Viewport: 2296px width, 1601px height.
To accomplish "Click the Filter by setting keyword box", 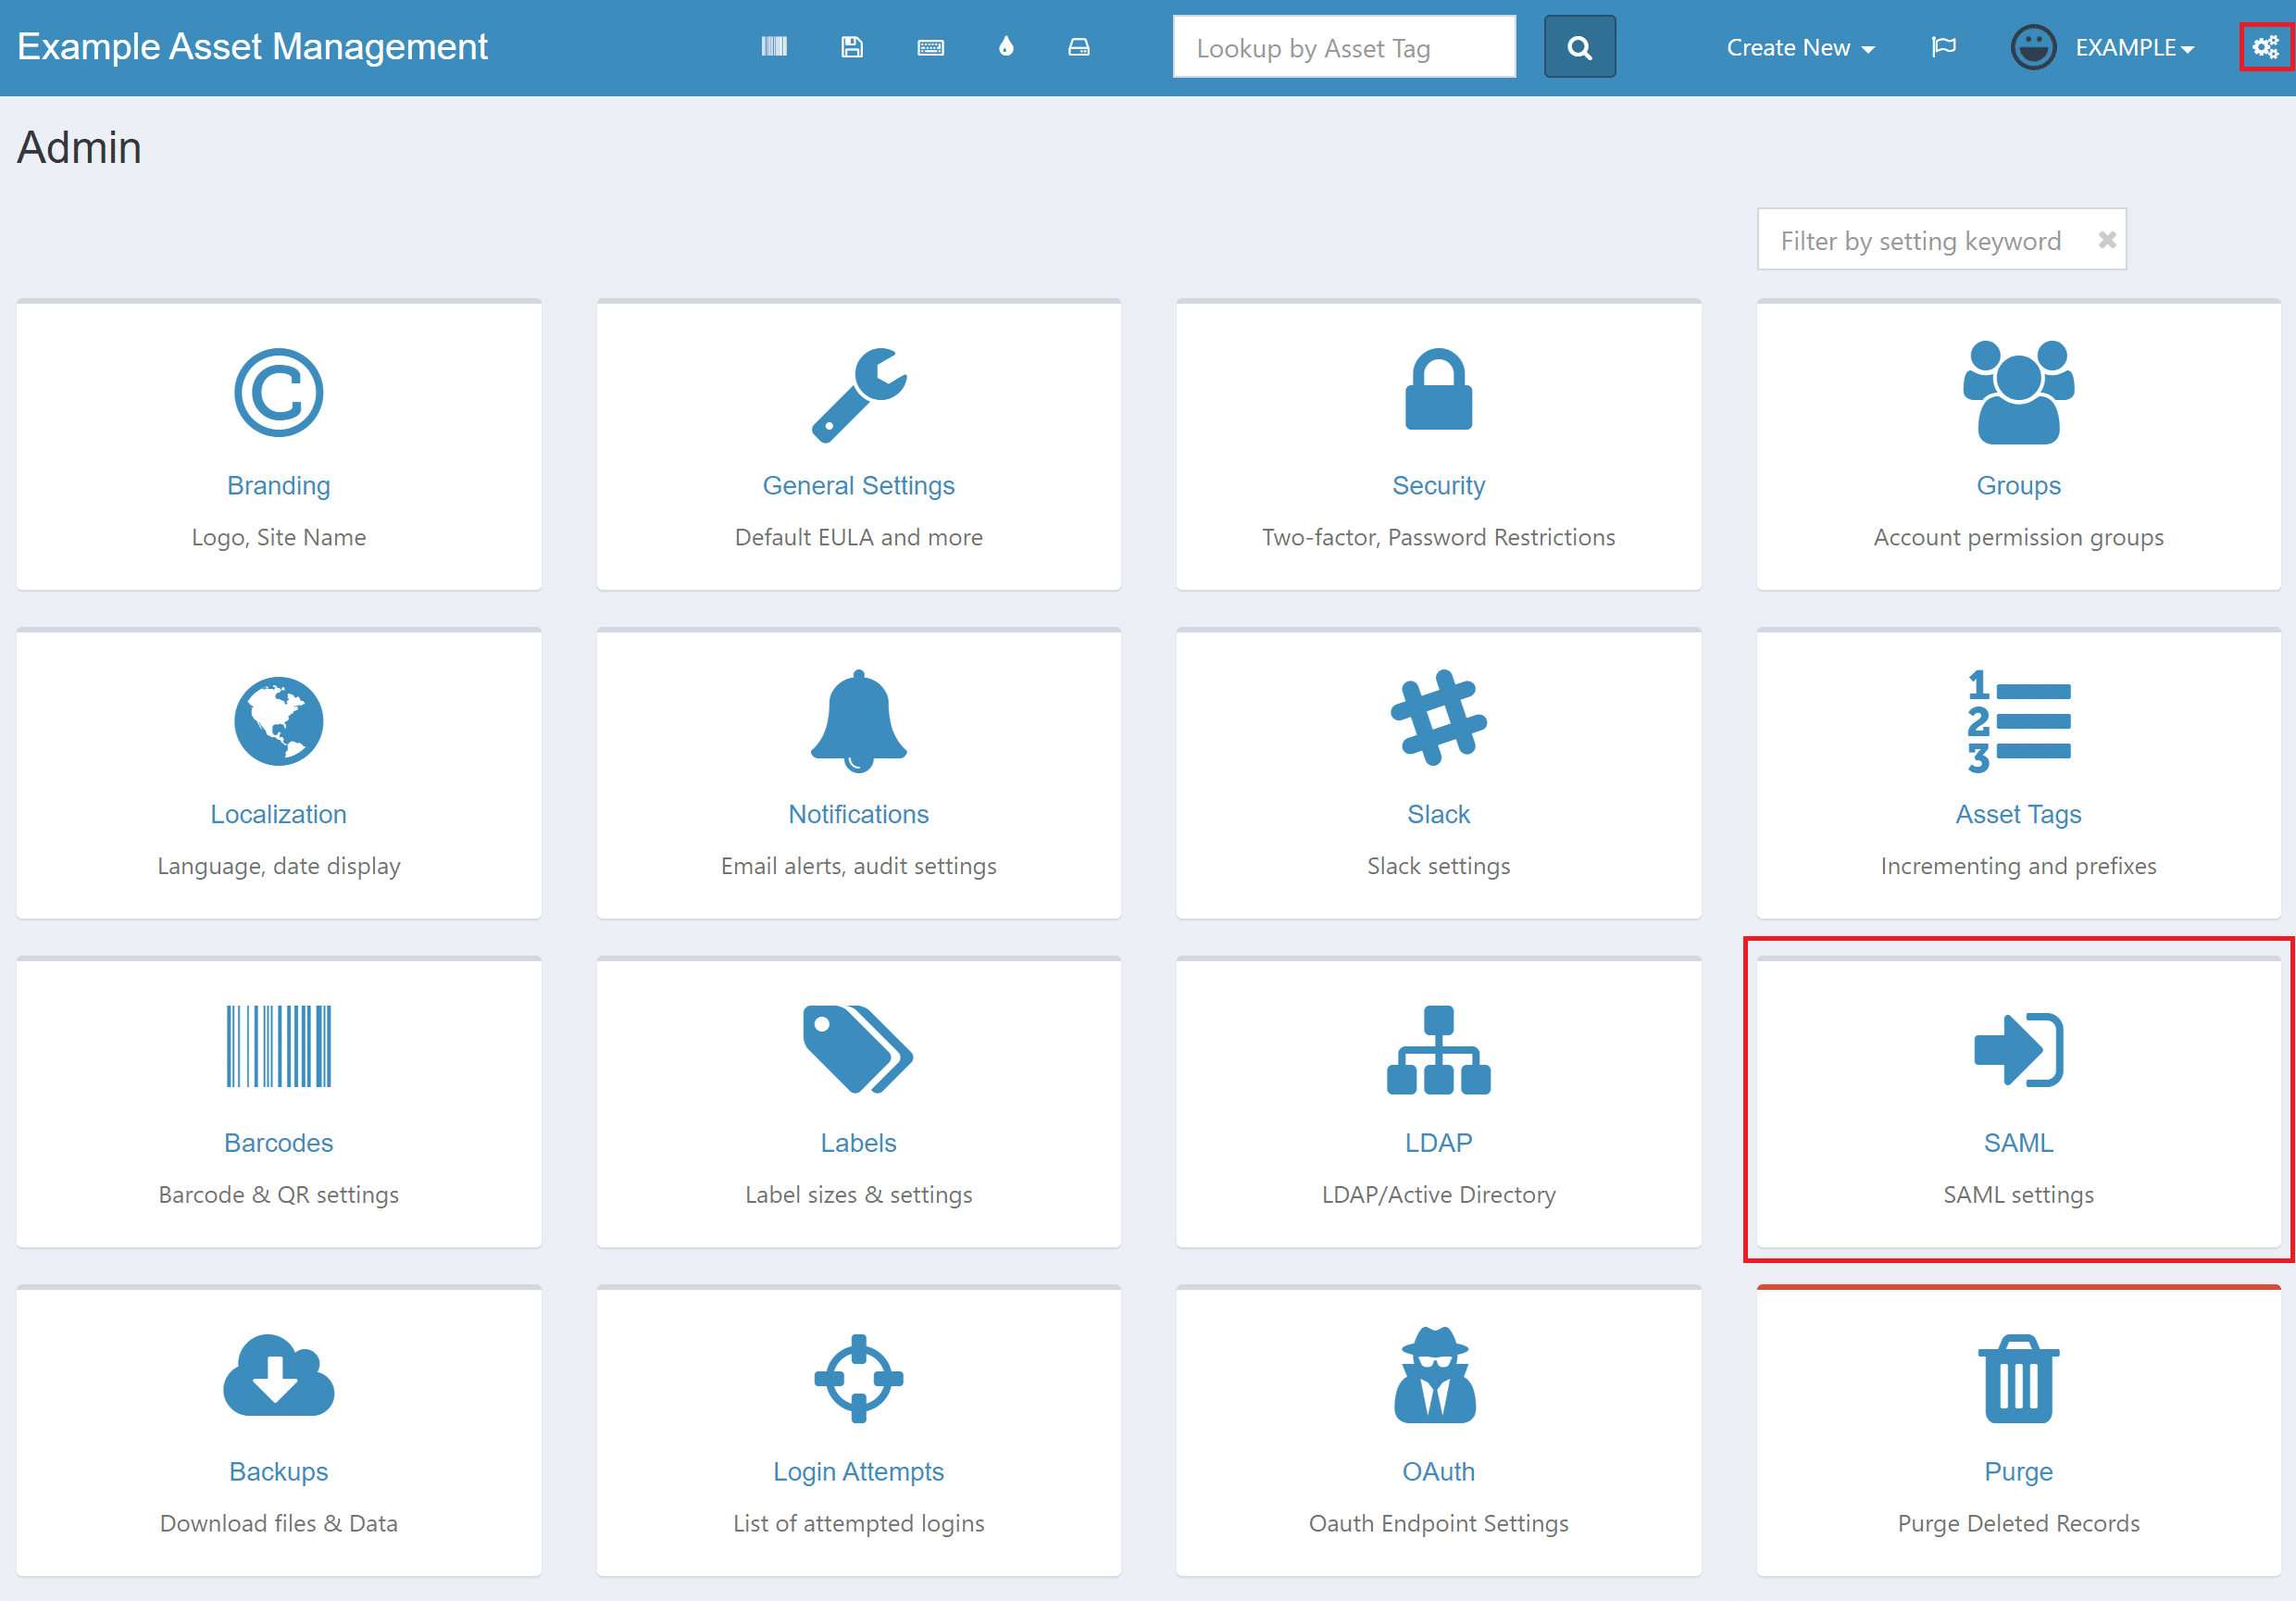I will pos(1920,241).
